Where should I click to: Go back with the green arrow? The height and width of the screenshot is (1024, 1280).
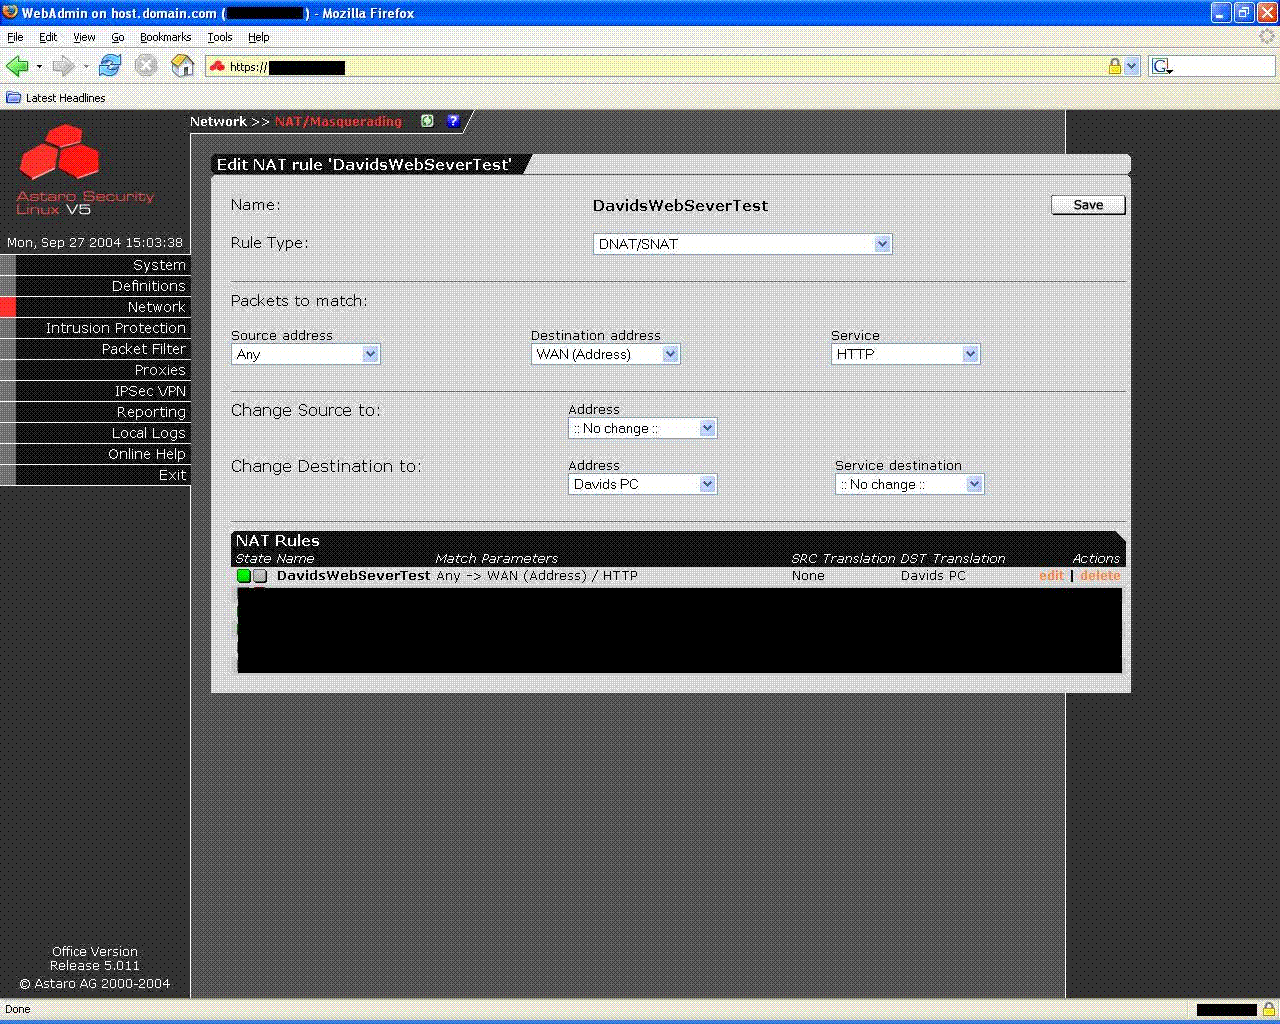click(x=17, y=66)
